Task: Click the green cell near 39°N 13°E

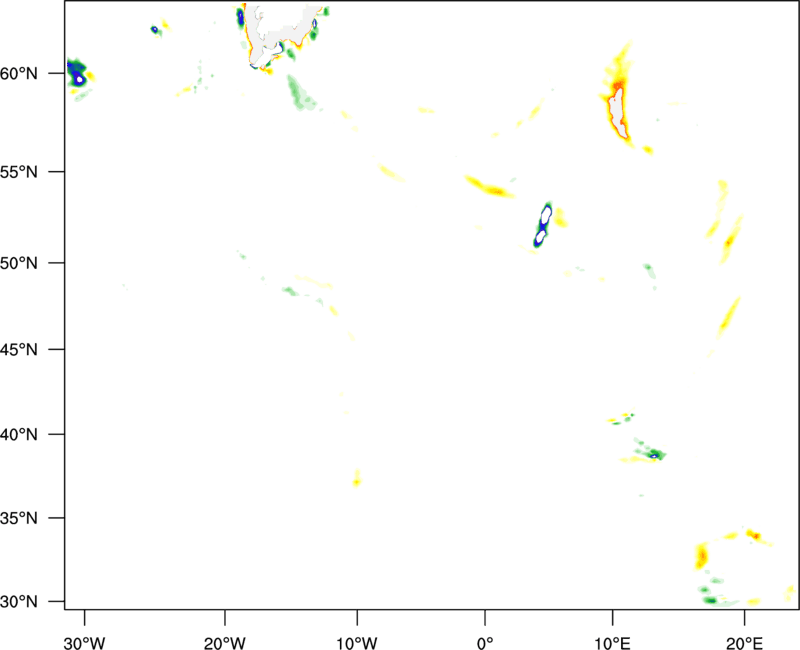Action: click(x=653, y=453)
